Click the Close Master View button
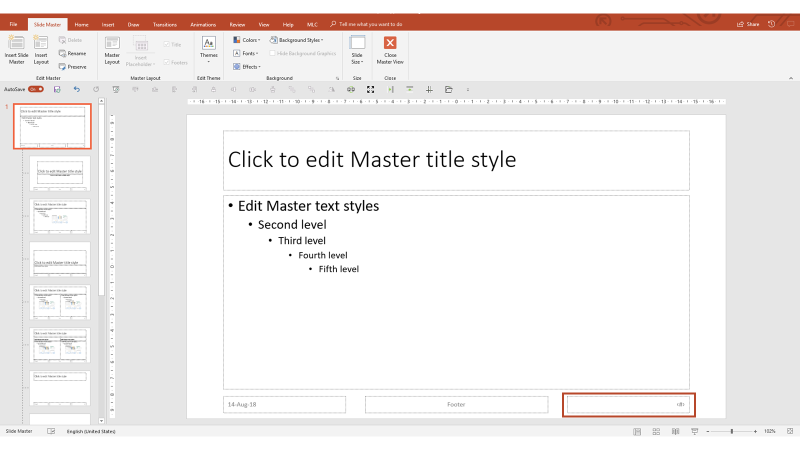Screen dimensions: 800x450 pos(390,49)
